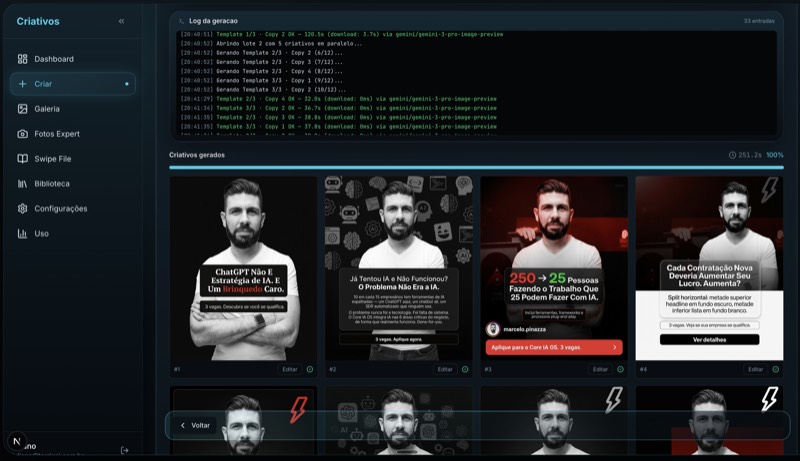Image resolution: width=800 pixels, height=461 pixels.
Task: Click the Criativos logo title
Action: [x=38, y=21]
